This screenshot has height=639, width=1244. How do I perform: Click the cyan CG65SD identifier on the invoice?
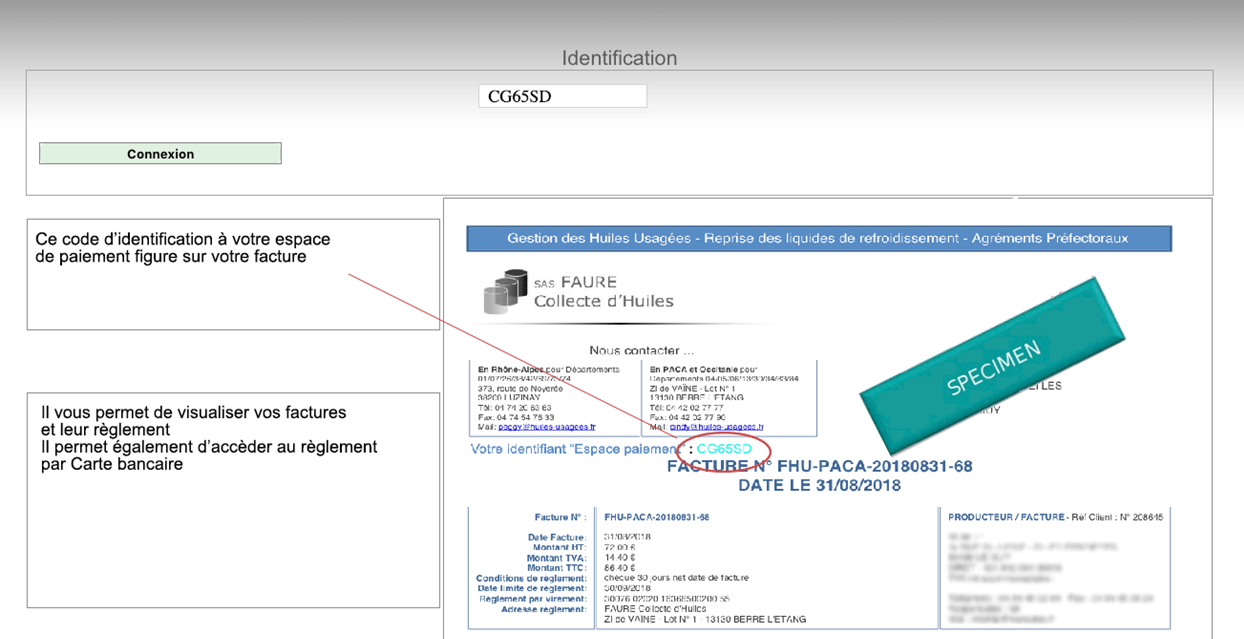(x=724, y=449)
